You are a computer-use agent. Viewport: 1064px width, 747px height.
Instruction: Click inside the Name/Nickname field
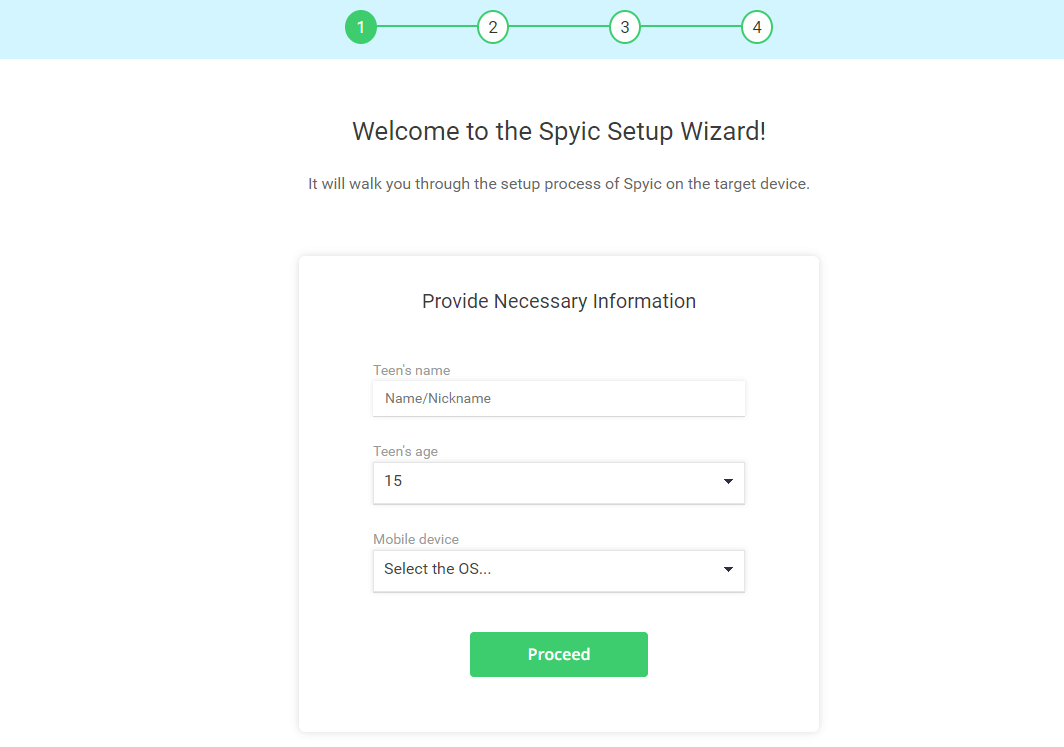click(x=558, y=398)
